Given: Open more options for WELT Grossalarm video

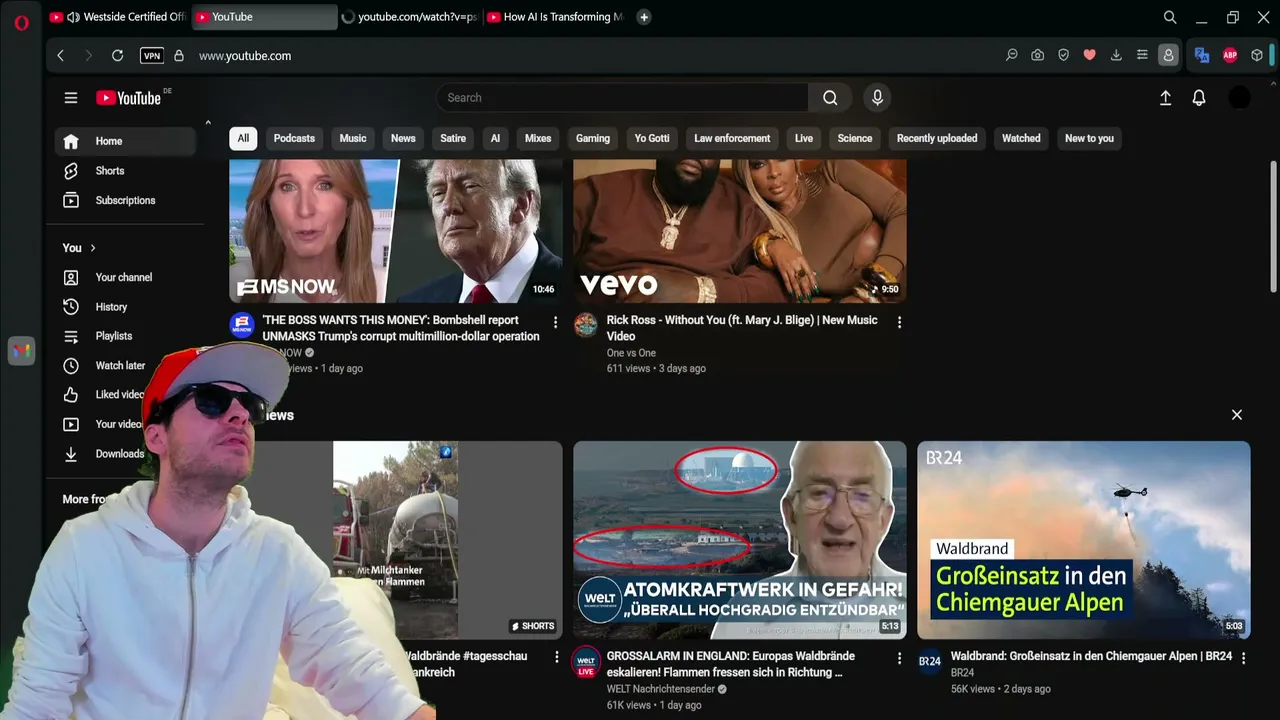Looking at the screenshot, I should pyautogui.click(x=899, y=658).
